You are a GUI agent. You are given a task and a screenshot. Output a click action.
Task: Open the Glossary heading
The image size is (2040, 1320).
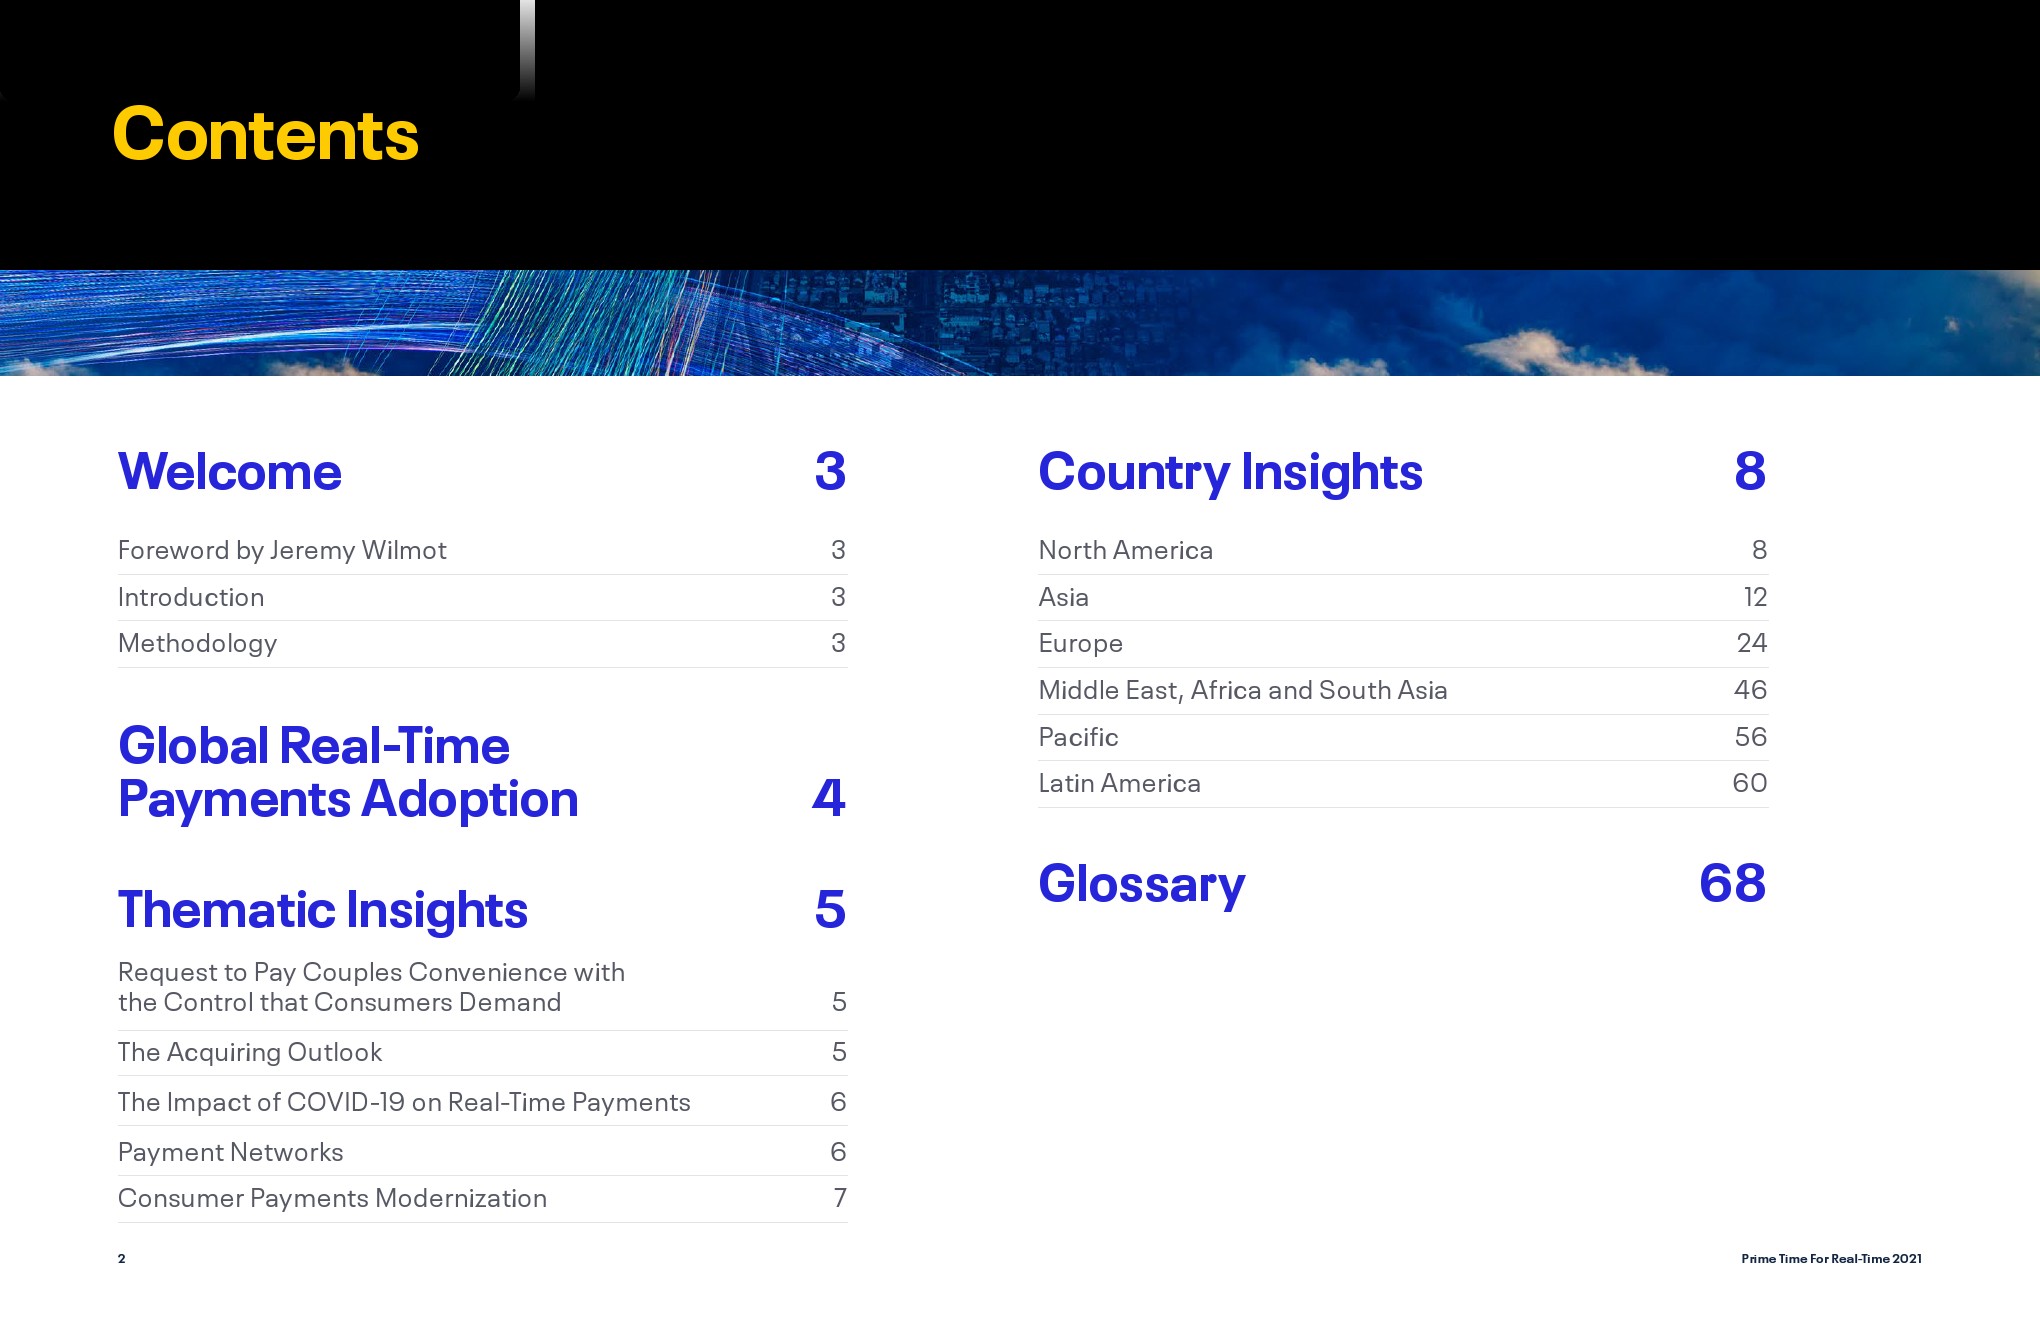(1141, 884)
